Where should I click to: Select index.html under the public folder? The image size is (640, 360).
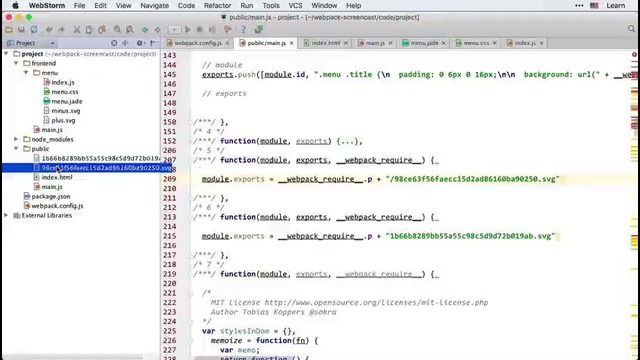pos(57,177)
